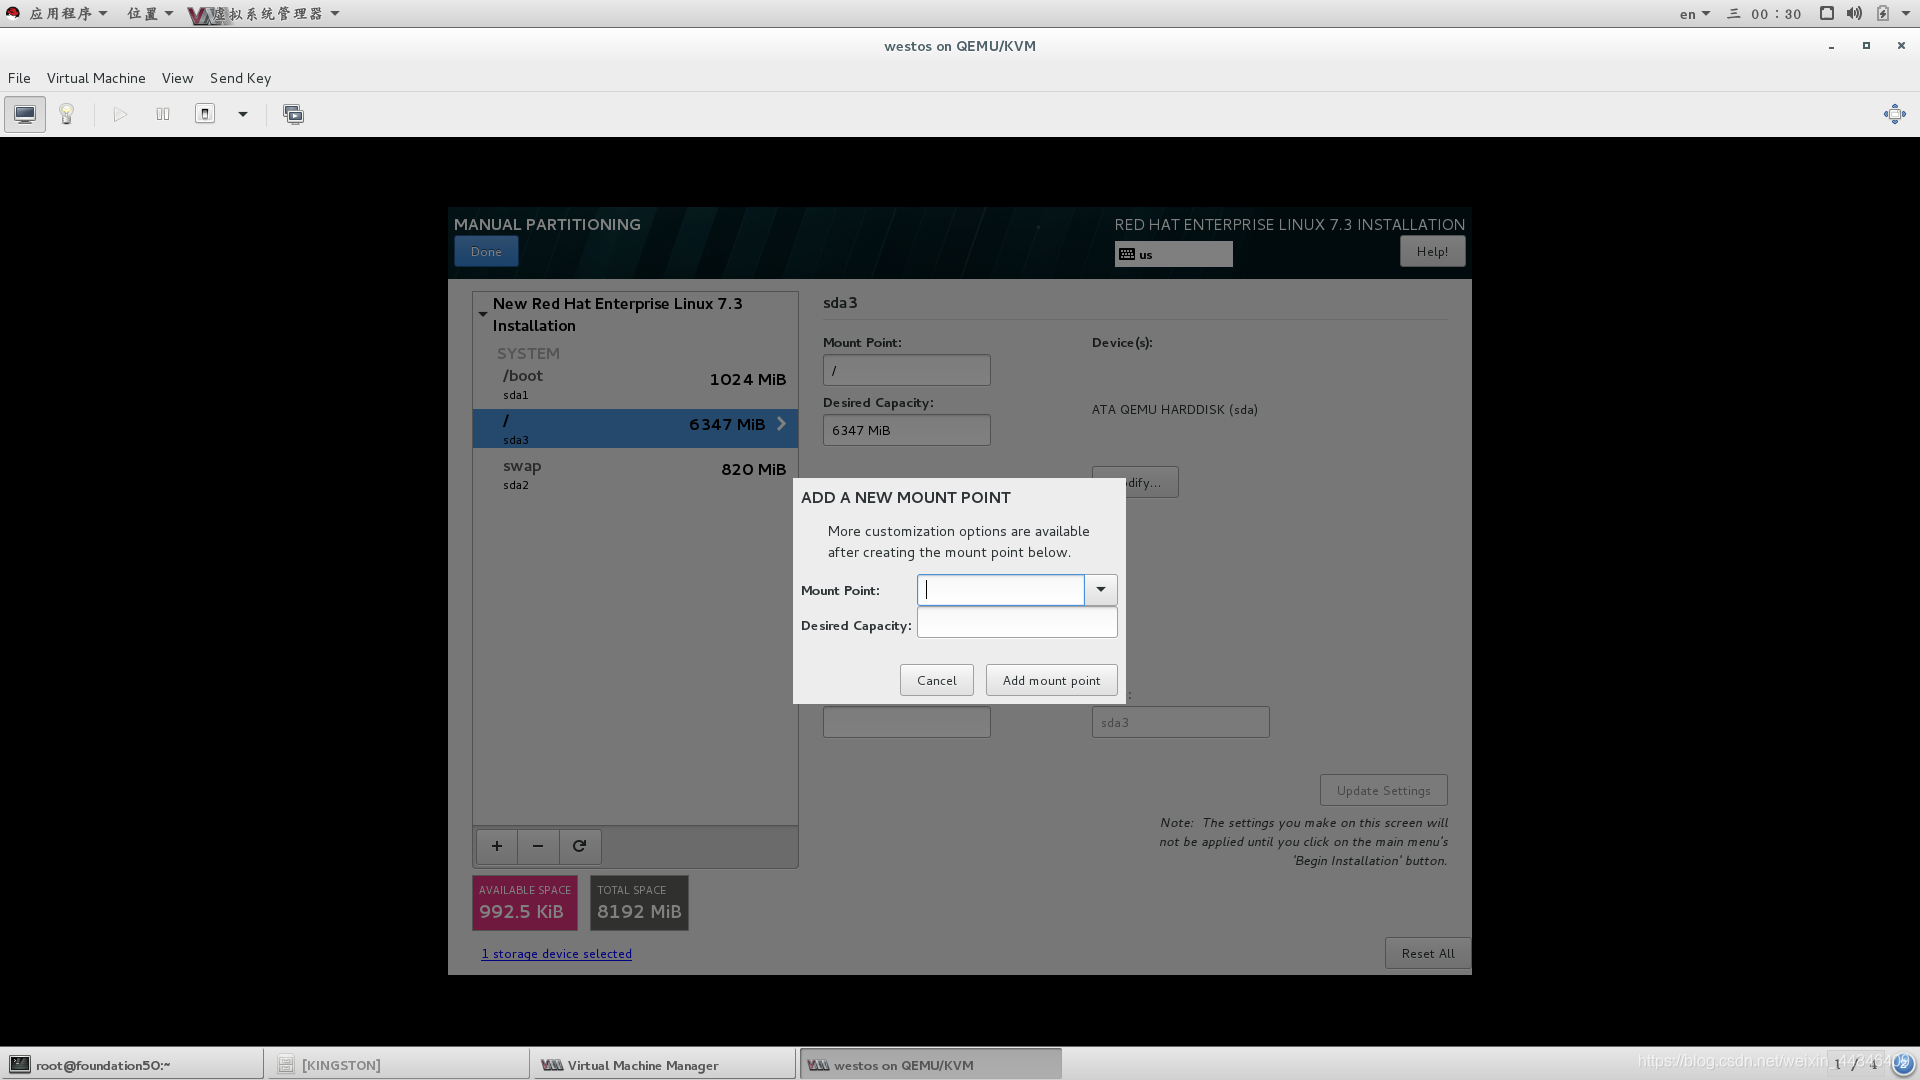Power on the virtual machine
The height and width of the screenshot is (1080, 1920).
(120, 114)
